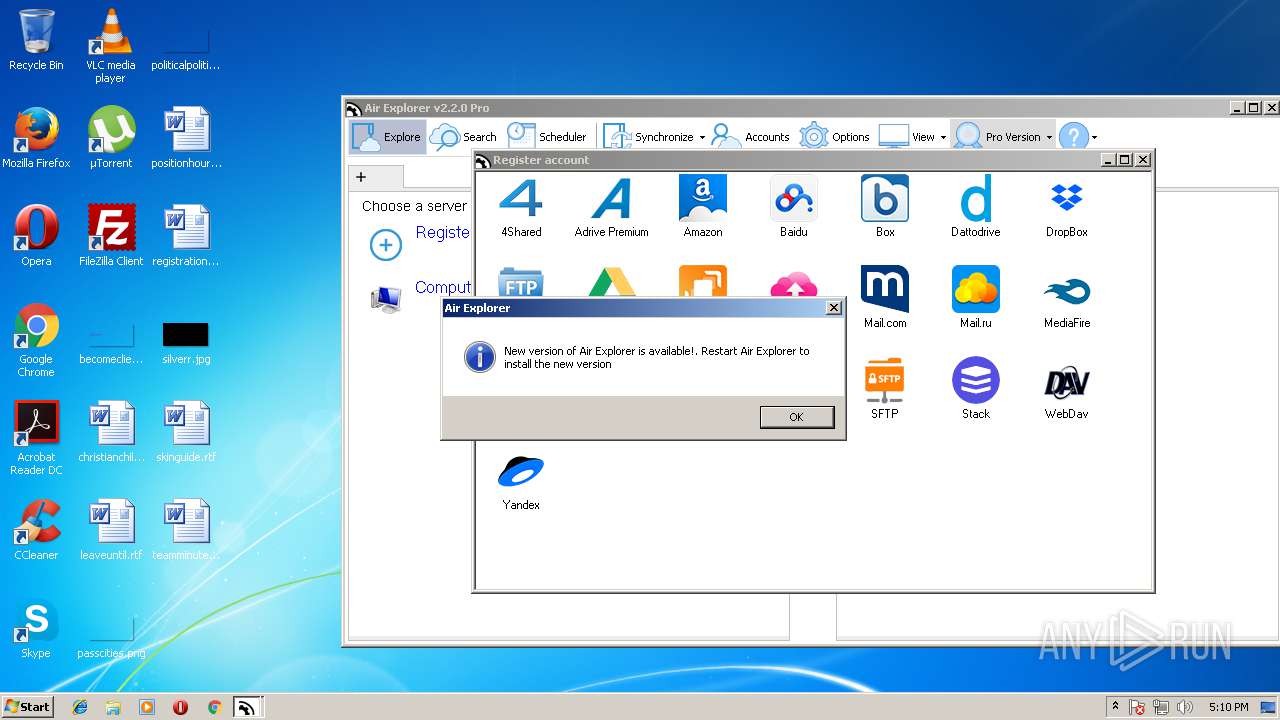The height and width of the screenshot is (720, 1280).
Task: Open the Explore toolbar button
Action: click(388, 137)
